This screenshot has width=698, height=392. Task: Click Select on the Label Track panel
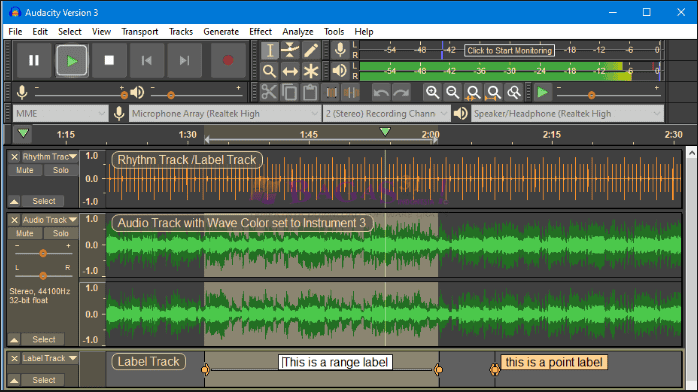44,380
